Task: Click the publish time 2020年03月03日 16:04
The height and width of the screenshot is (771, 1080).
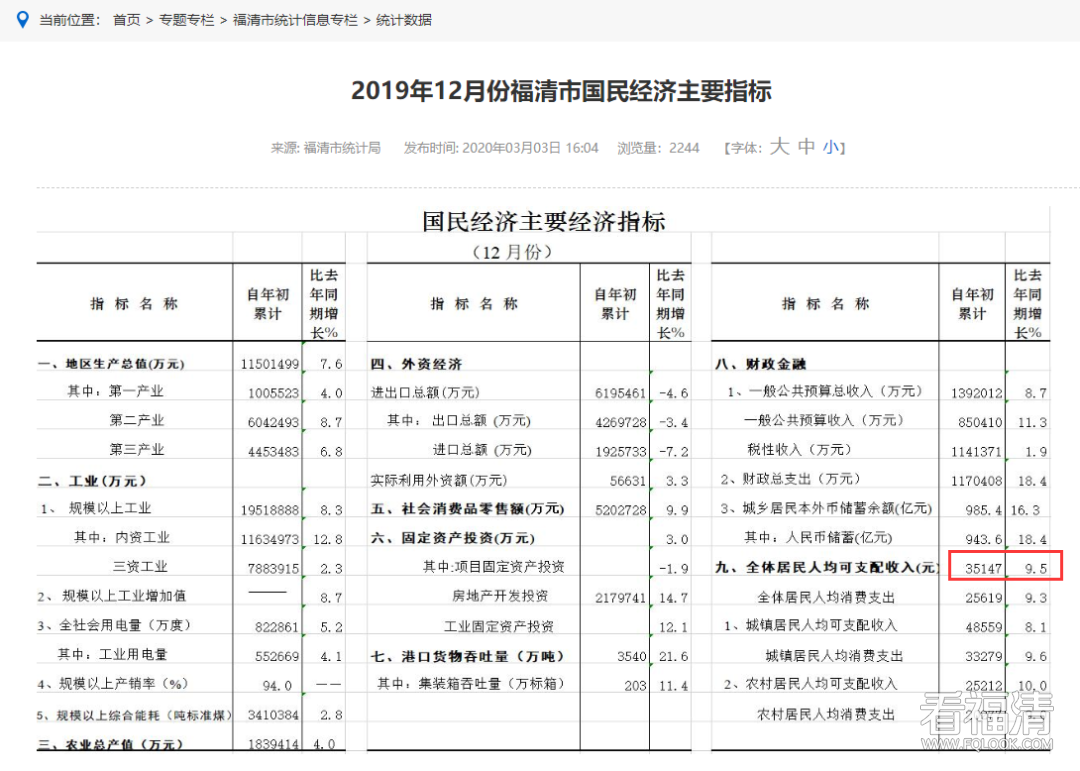Action: pos(530,147)
